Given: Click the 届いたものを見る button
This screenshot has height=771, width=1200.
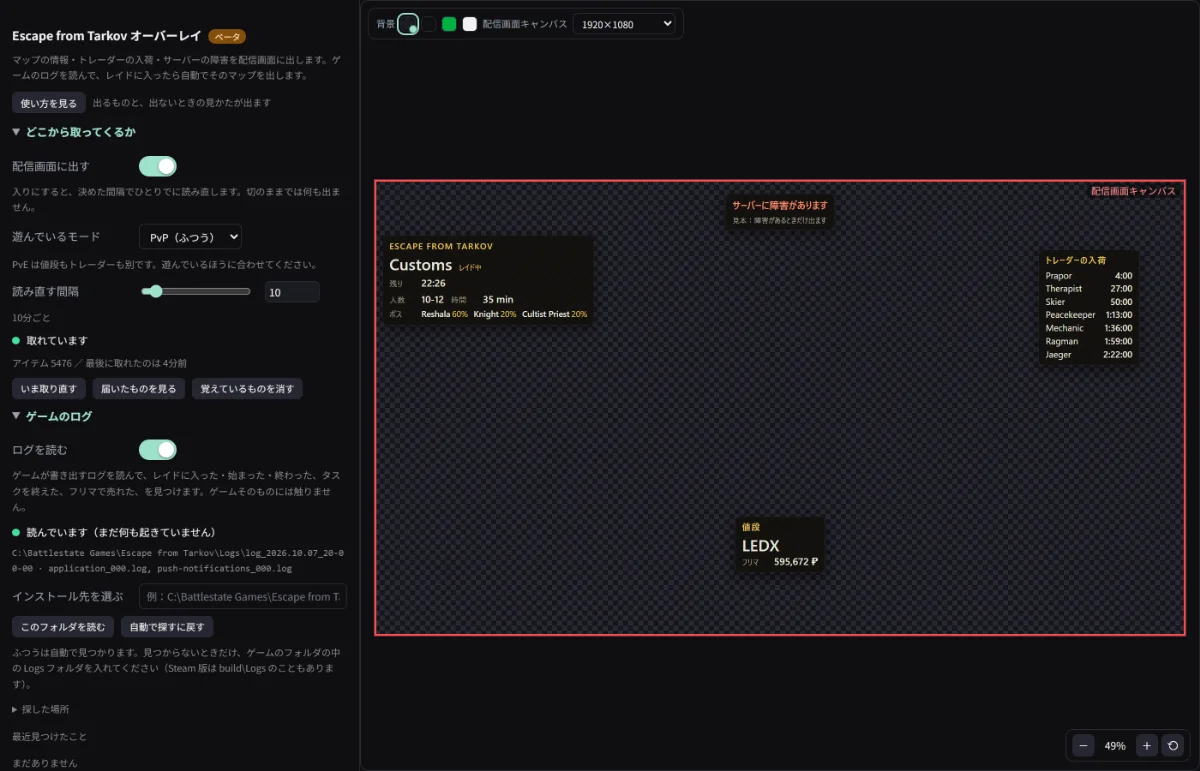Looking at the screenshot, I should click(x=139, y=389).
